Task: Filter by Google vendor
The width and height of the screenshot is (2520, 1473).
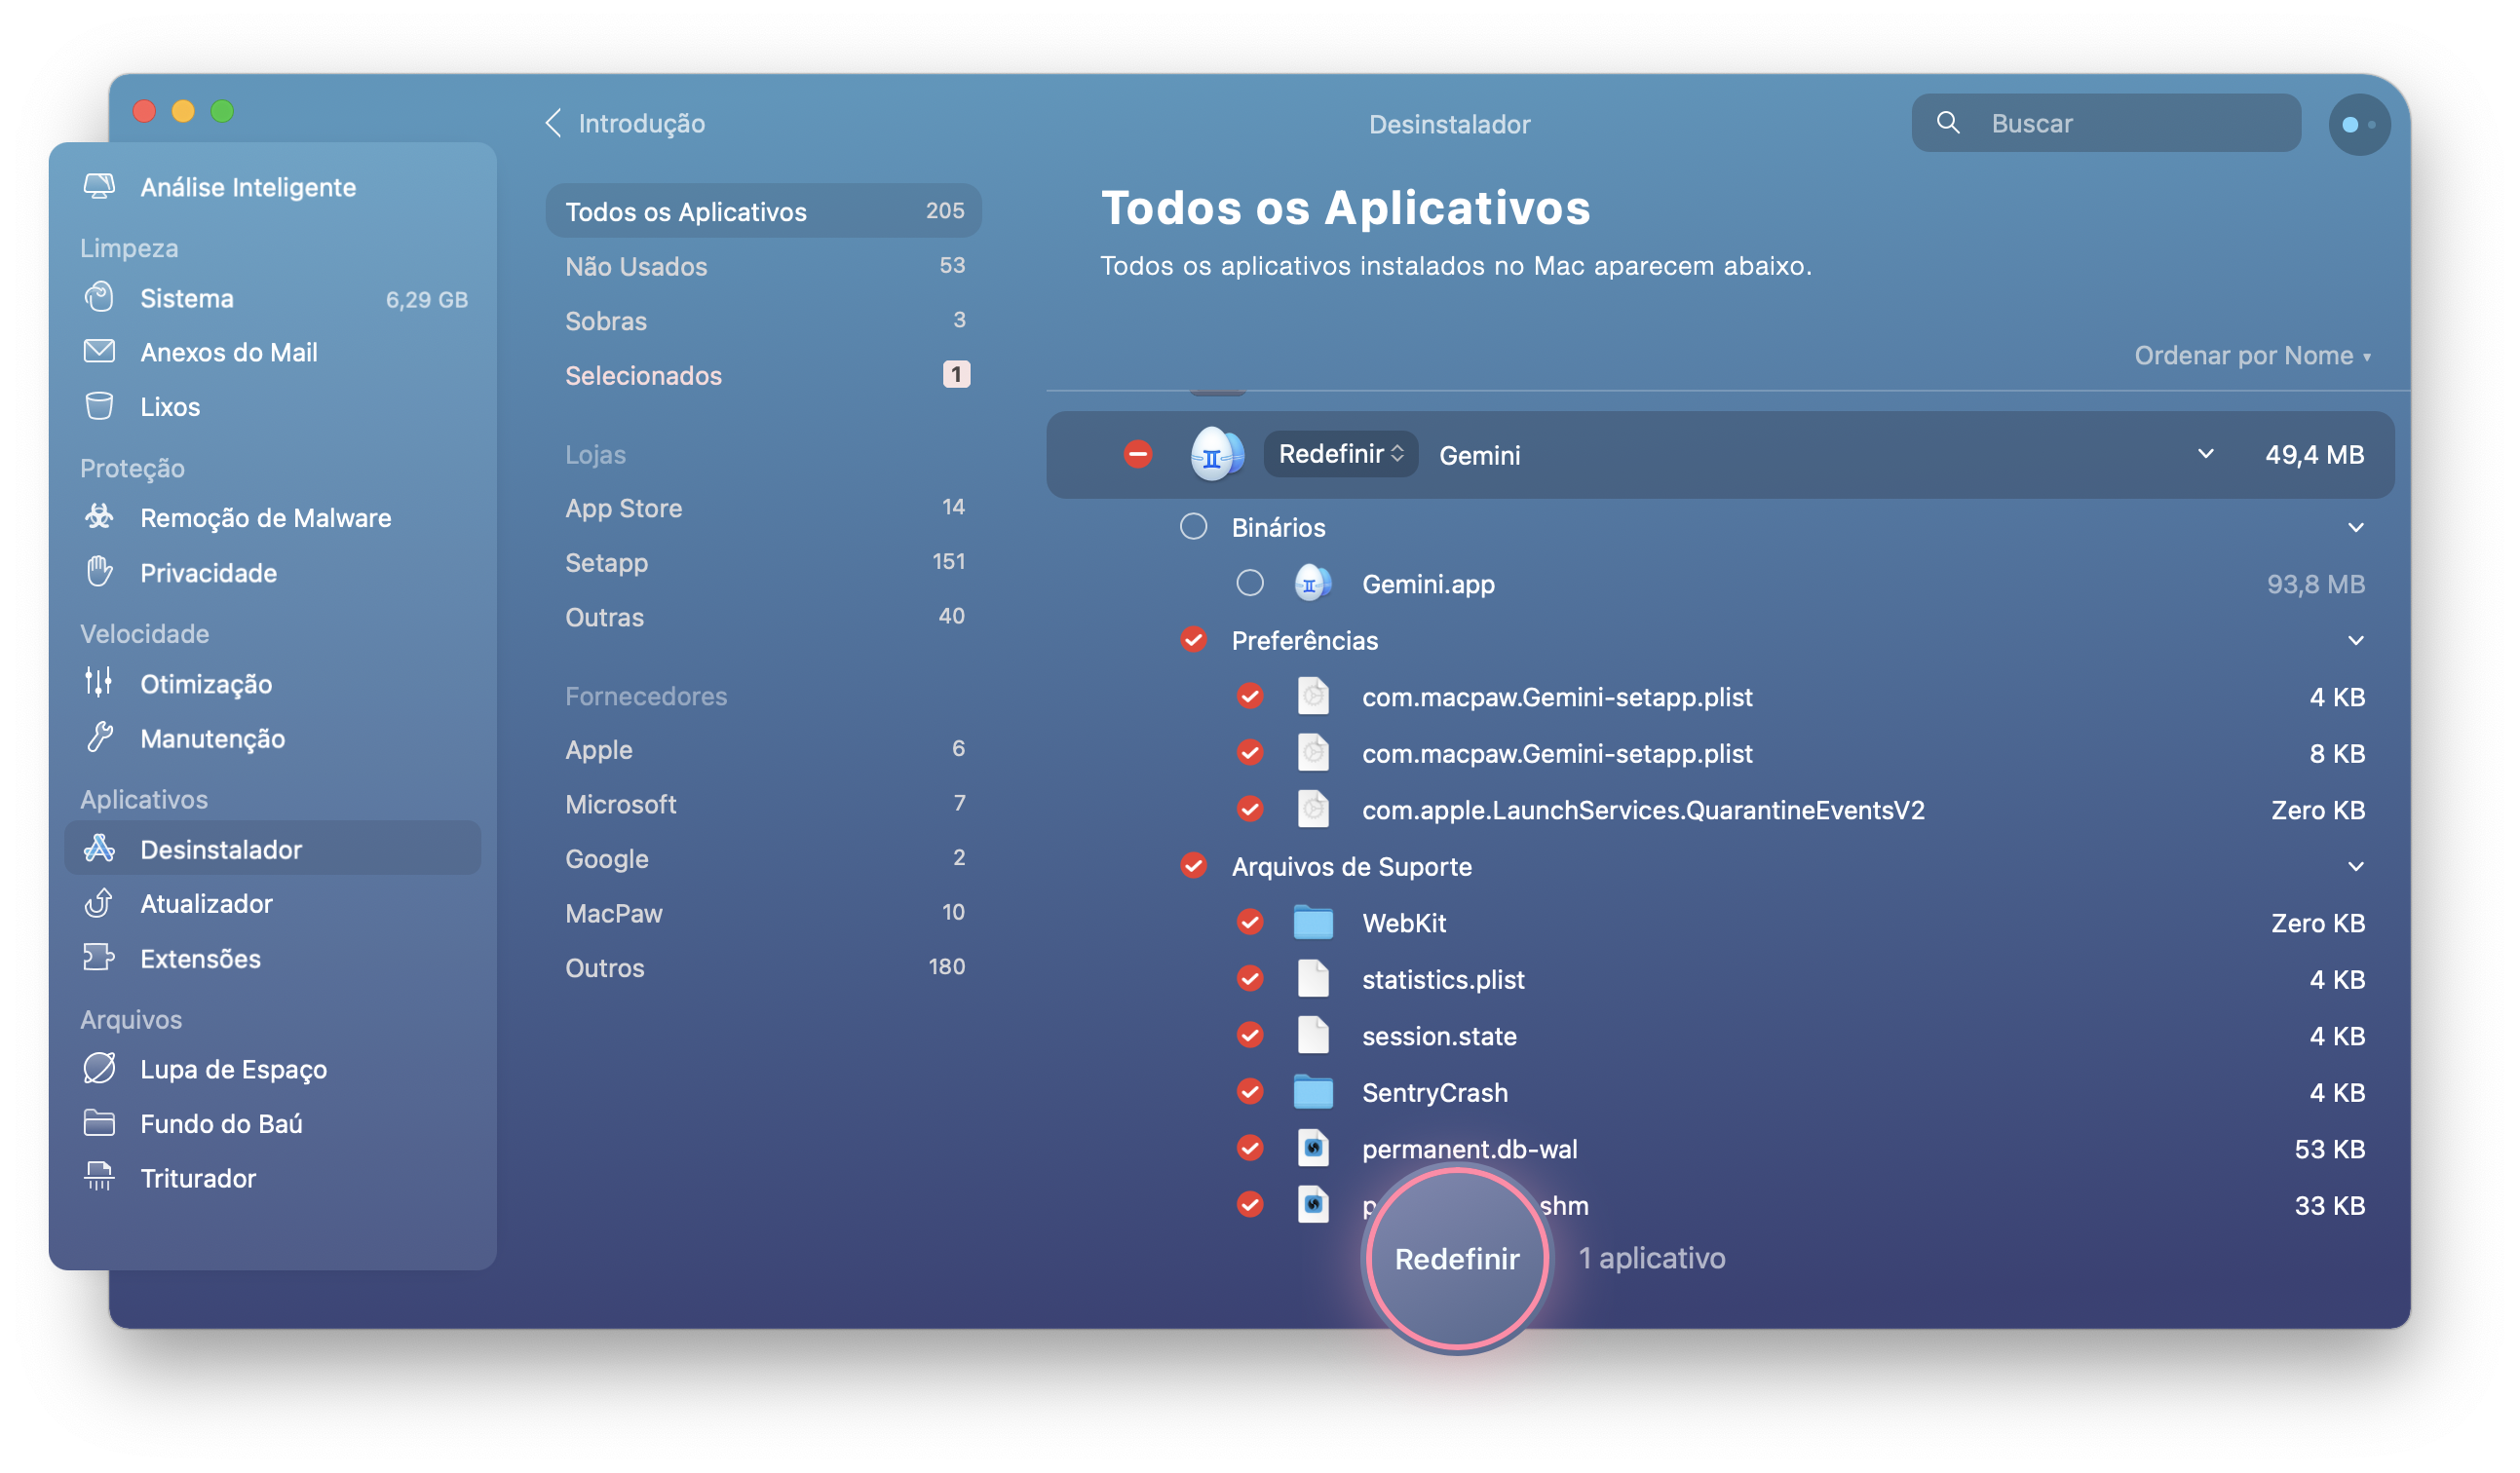Action: pyautogui.click(x=763, y=858)
